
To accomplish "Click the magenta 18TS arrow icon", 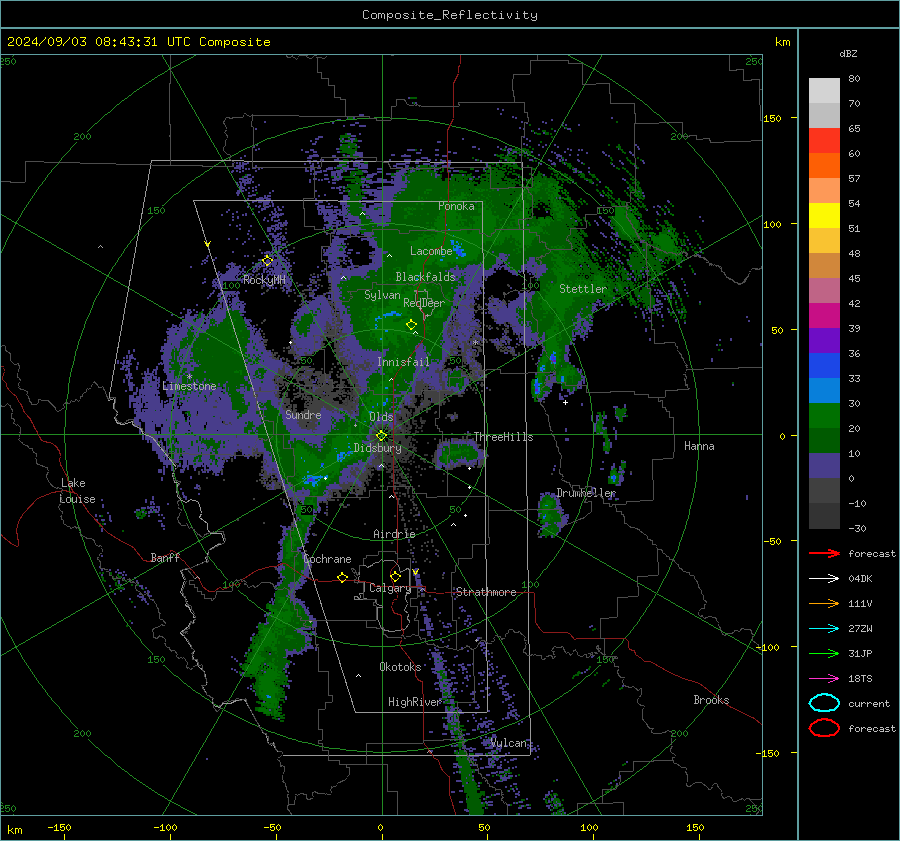I will pos(824,679).
